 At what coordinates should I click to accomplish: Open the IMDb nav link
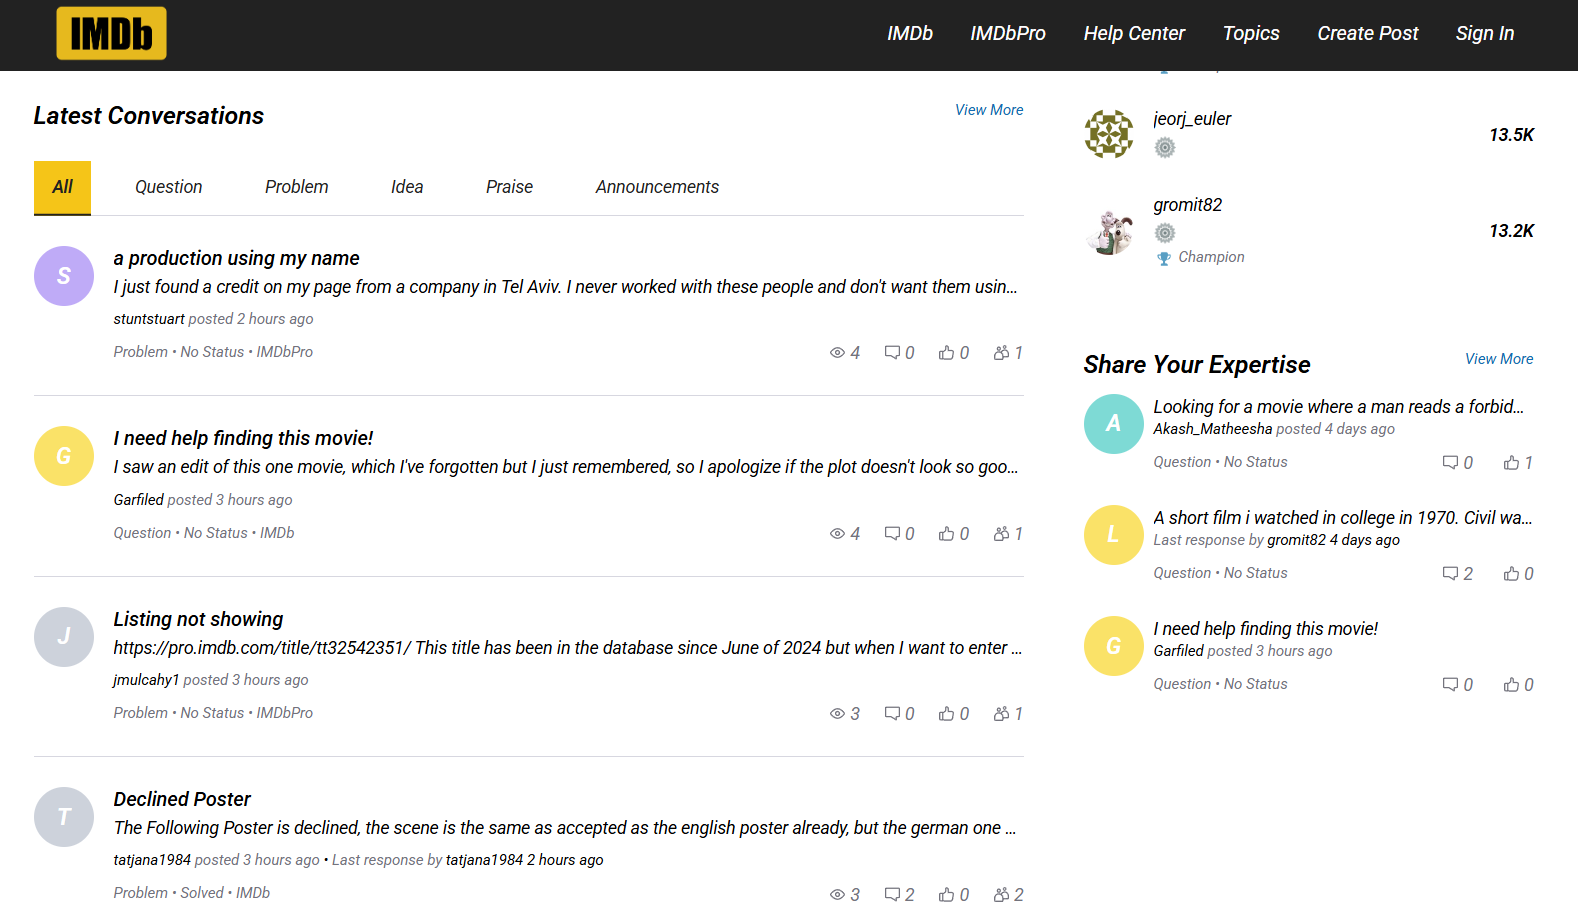tap(909, 34)
